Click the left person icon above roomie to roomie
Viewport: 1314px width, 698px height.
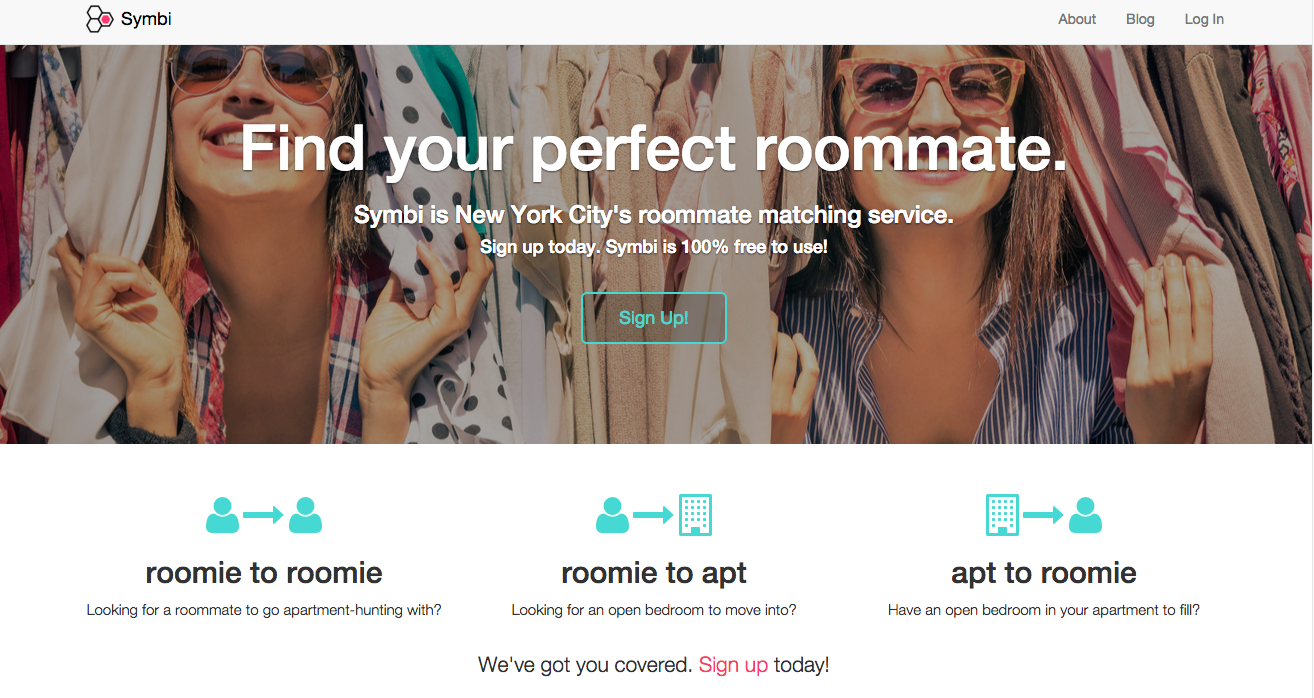tap(222, 515)
